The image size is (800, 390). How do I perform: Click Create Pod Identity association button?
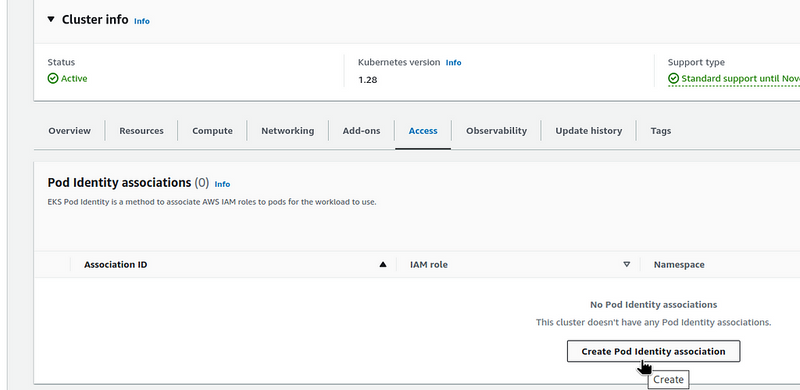653,351
